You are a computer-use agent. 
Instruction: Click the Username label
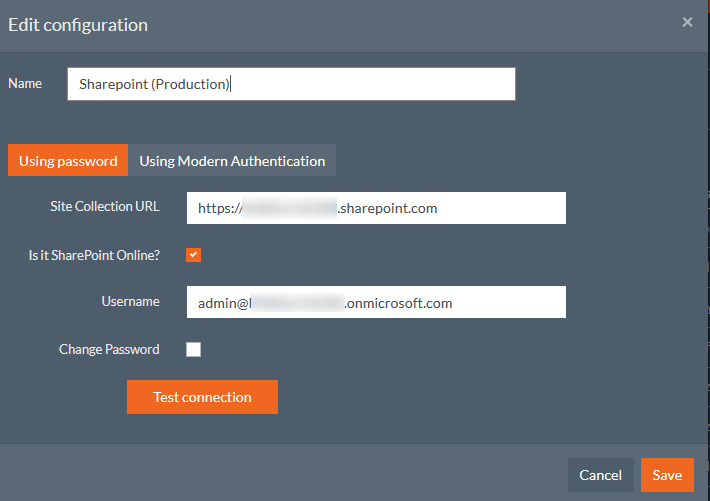tap(130, 302)
